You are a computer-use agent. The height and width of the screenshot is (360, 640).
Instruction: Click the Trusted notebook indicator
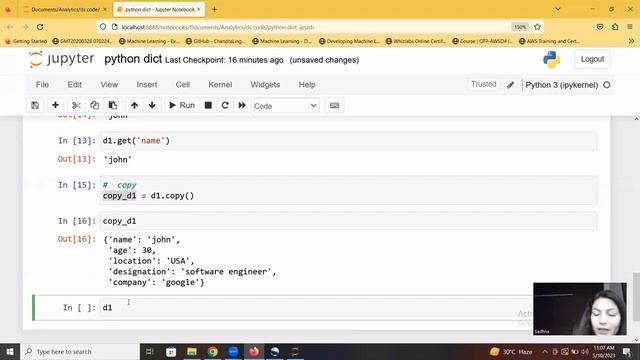(484, 84)
